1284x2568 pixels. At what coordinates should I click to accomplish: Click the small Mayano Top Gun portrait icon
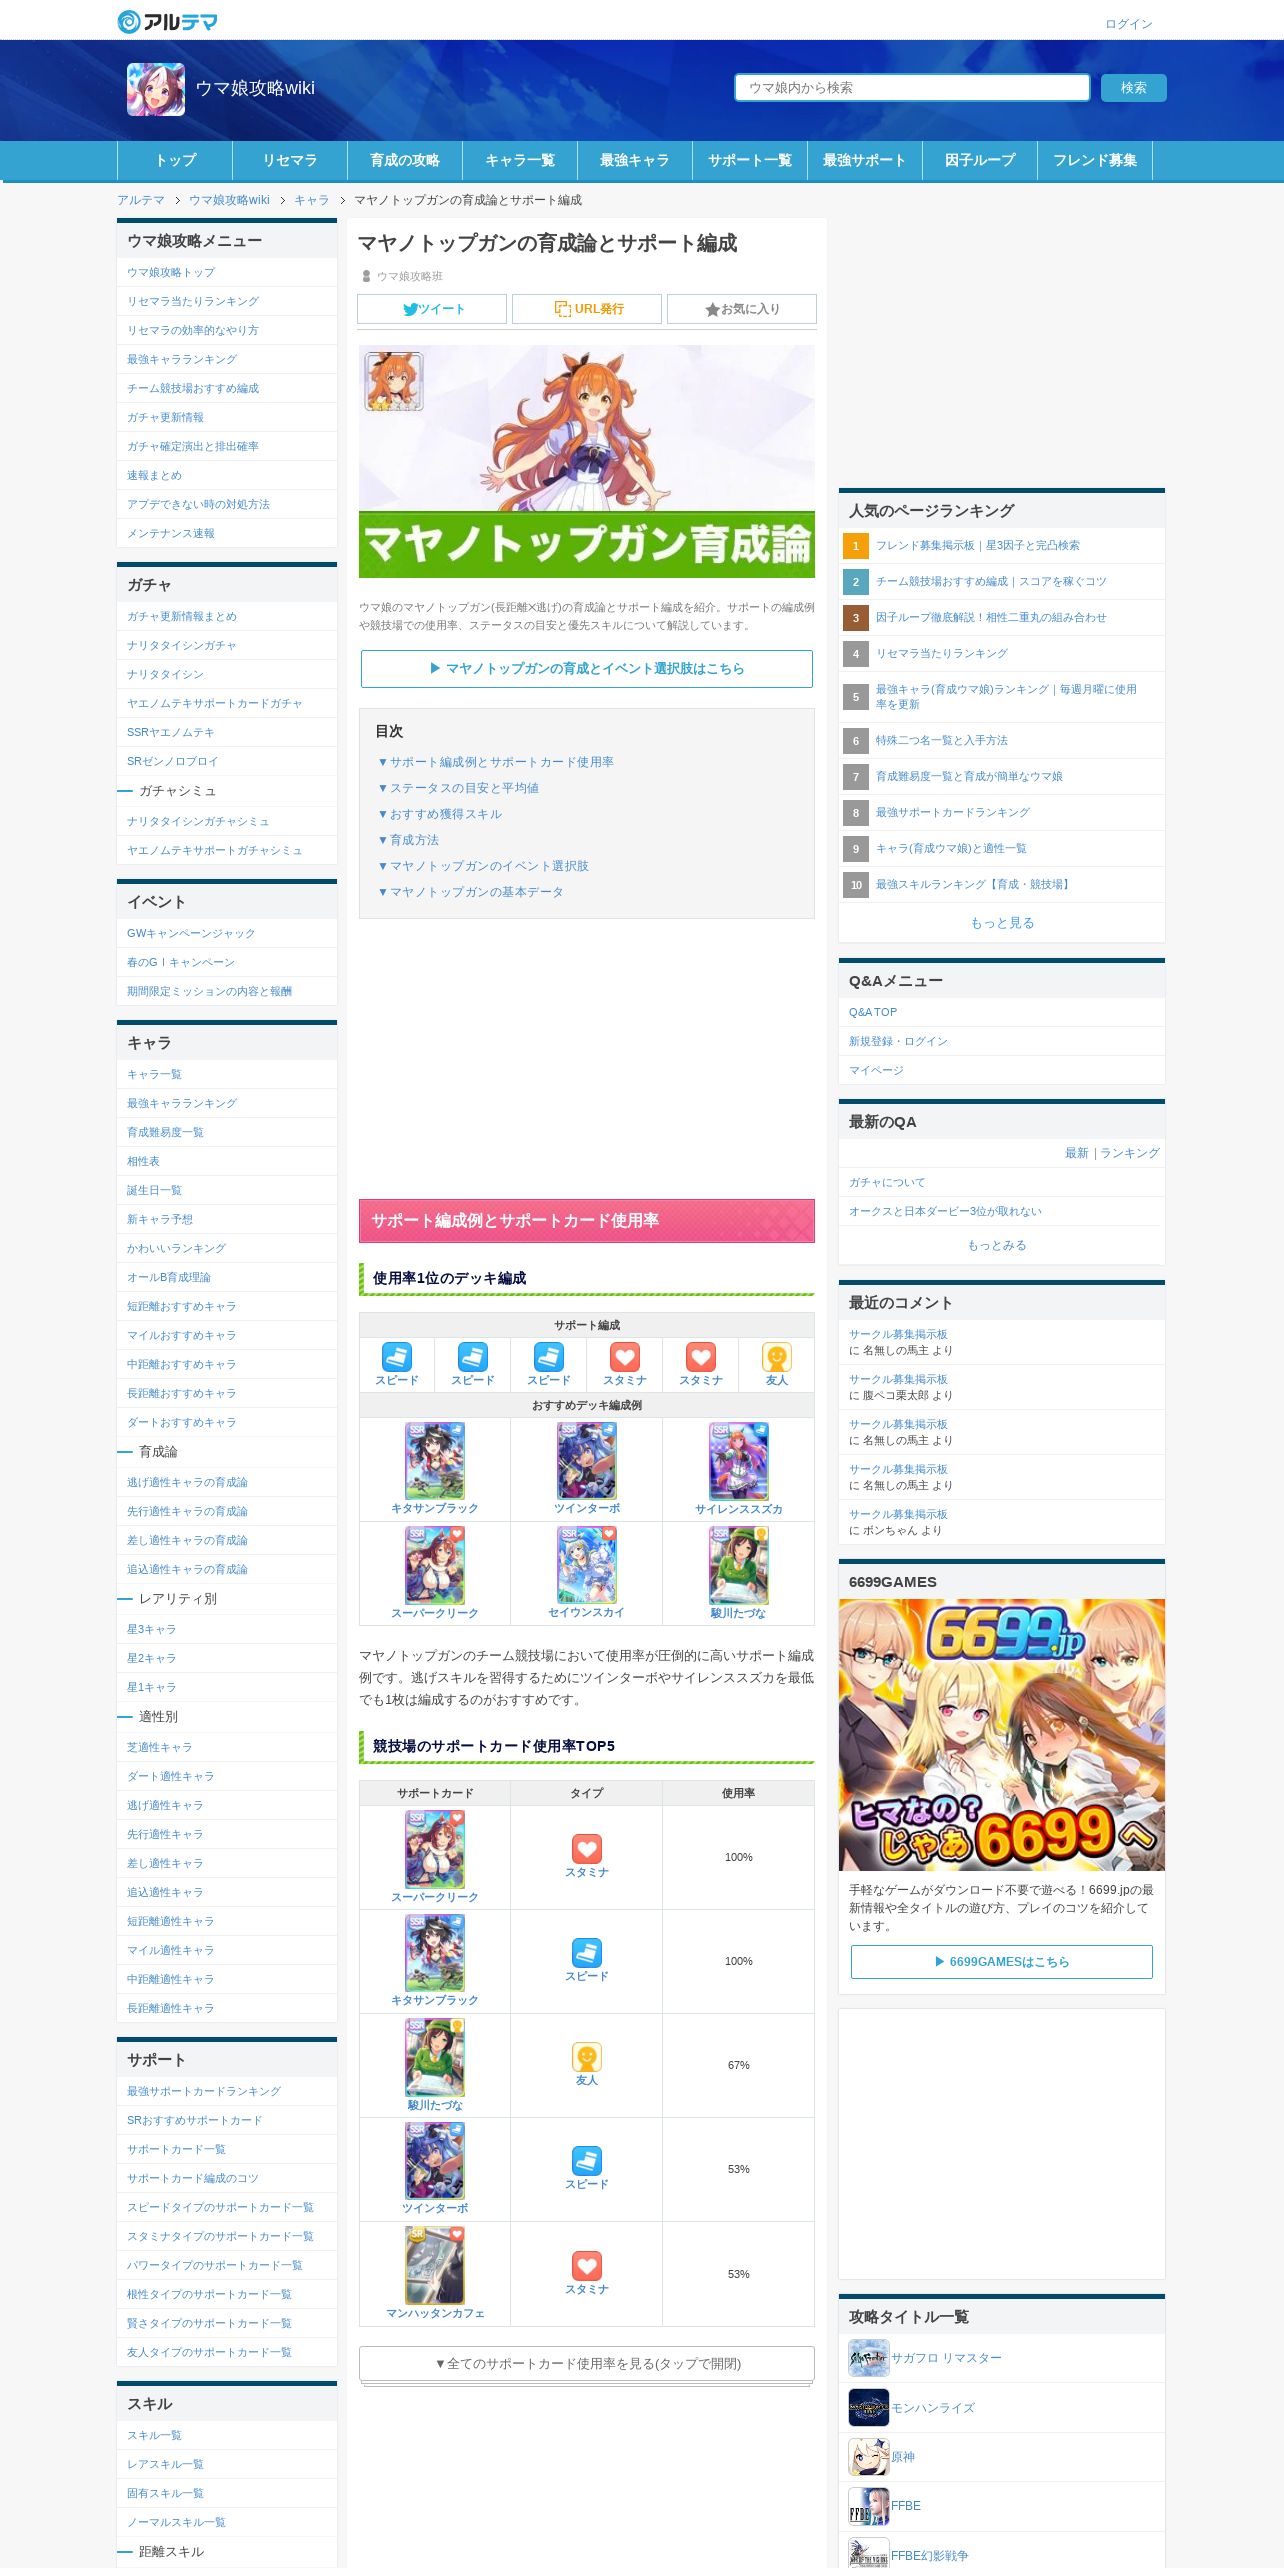(x=394, y=381)
